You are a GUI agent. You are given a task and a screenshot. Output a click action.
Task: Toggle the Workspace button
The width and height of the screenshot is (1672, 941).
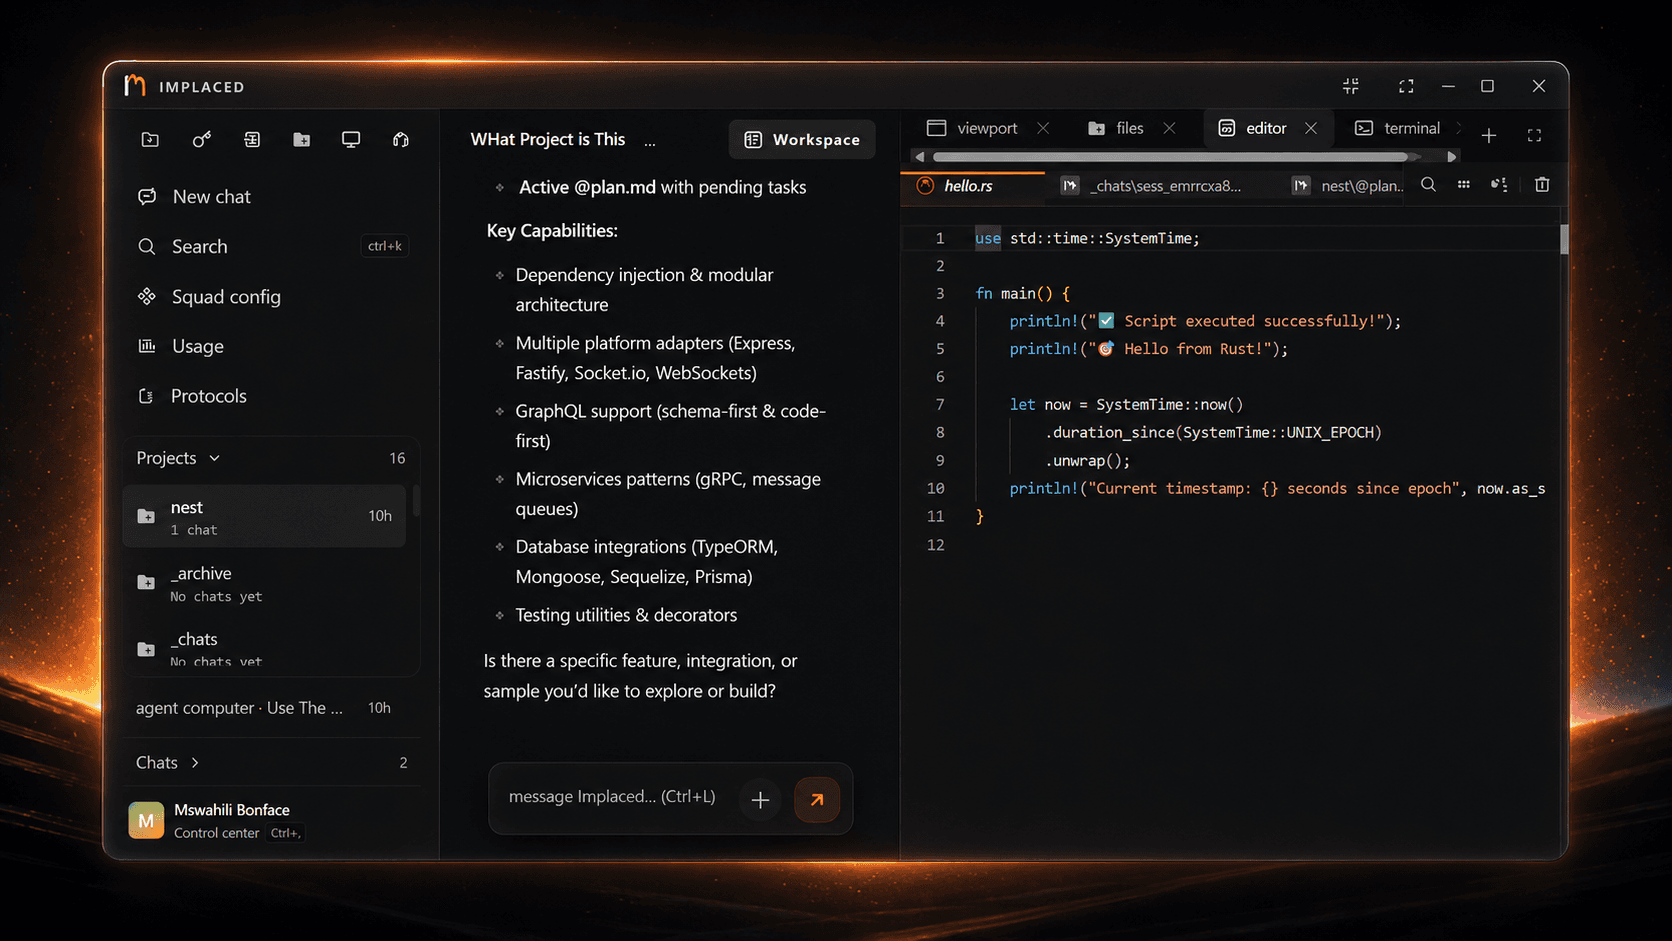[x=802, y=140]
